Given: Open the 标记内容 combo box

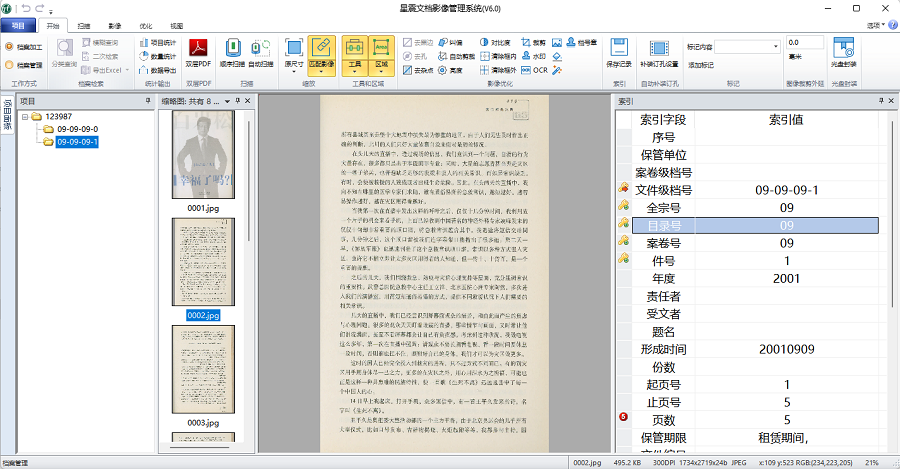Looking at the screenshot, I should 747,46.
